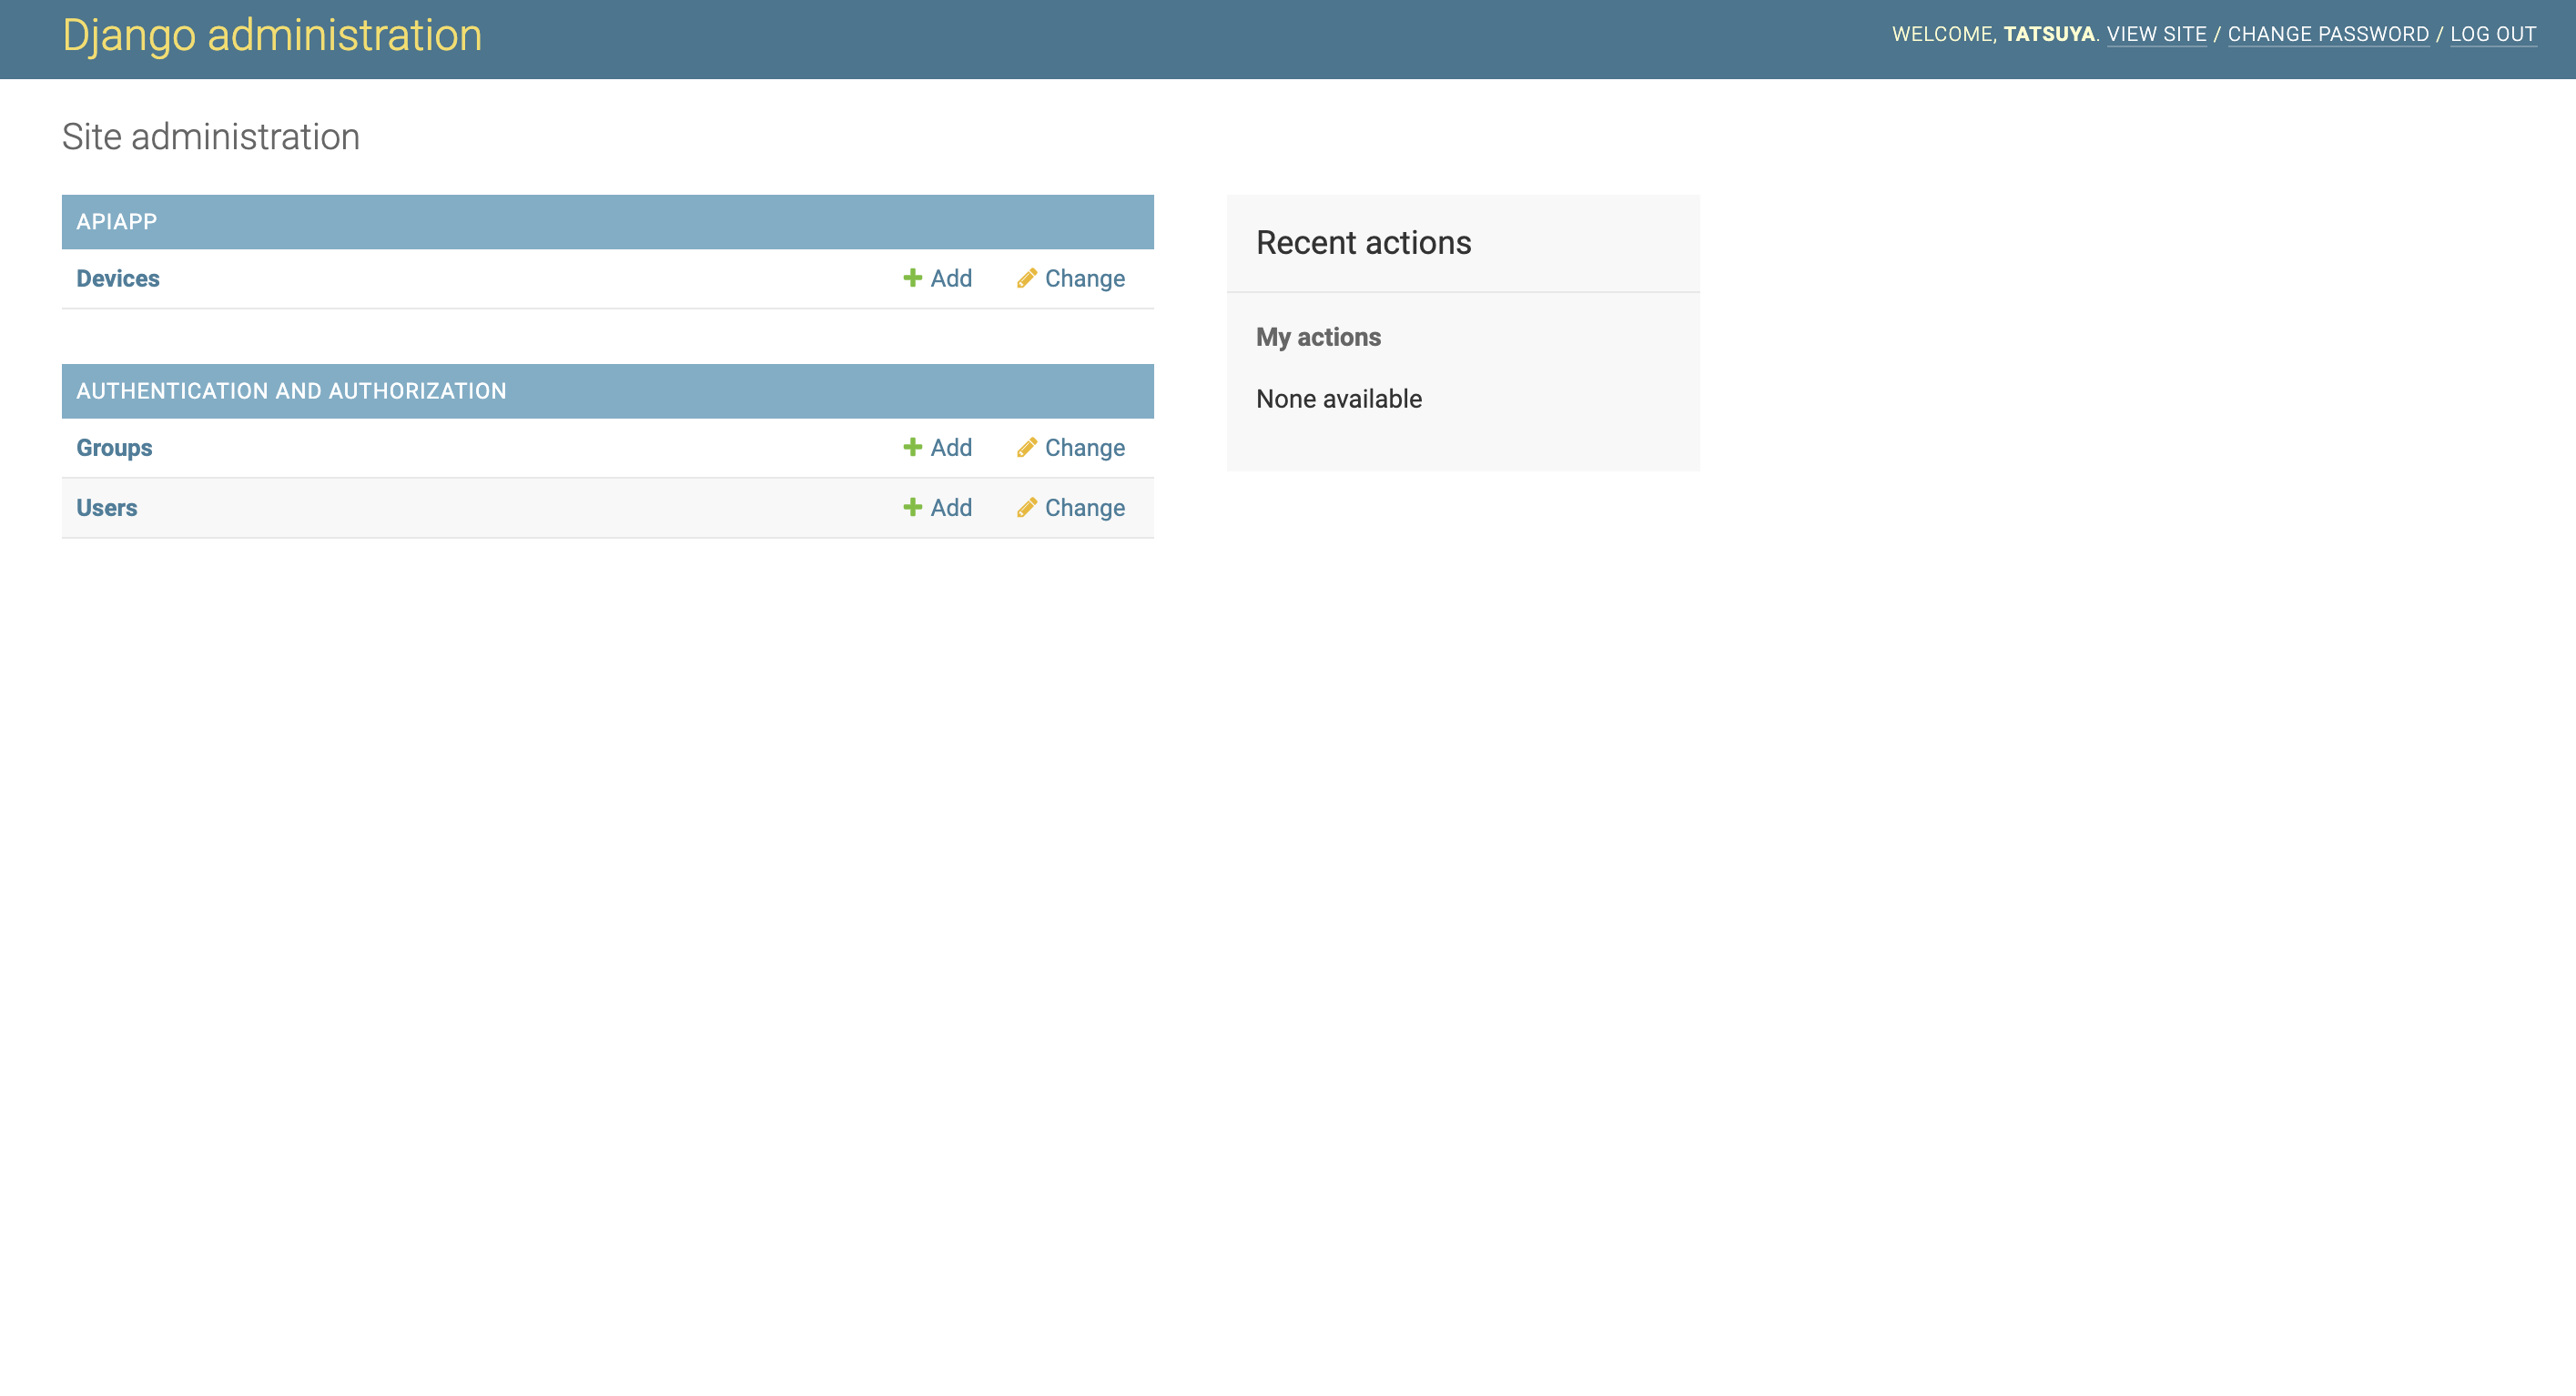The height and width of the screenshot is (1396, 2576).
Task: Click the APIAPP section header
Action: click(x=117, y=221)
